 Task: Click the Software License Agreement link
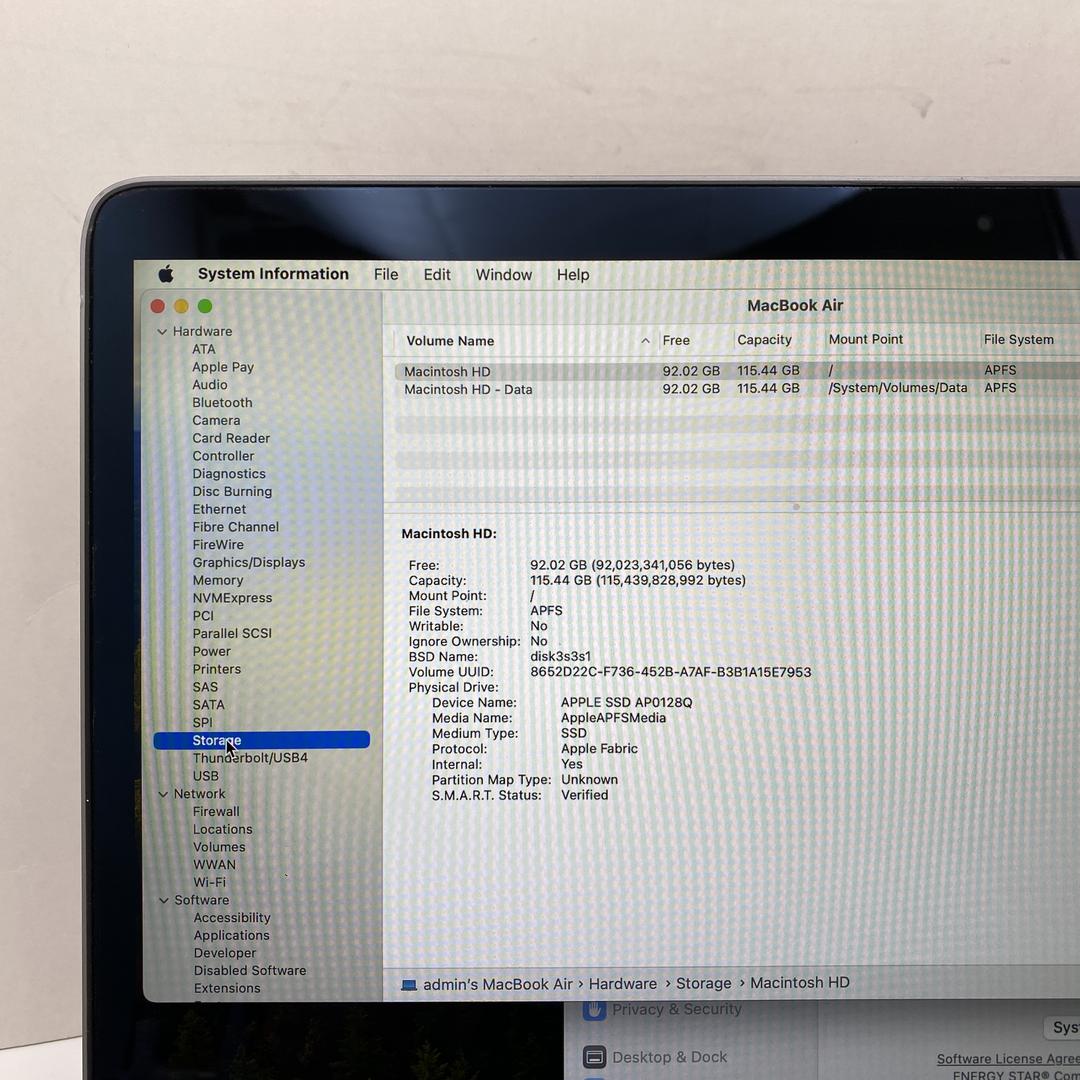(x=1007, y=1059)
